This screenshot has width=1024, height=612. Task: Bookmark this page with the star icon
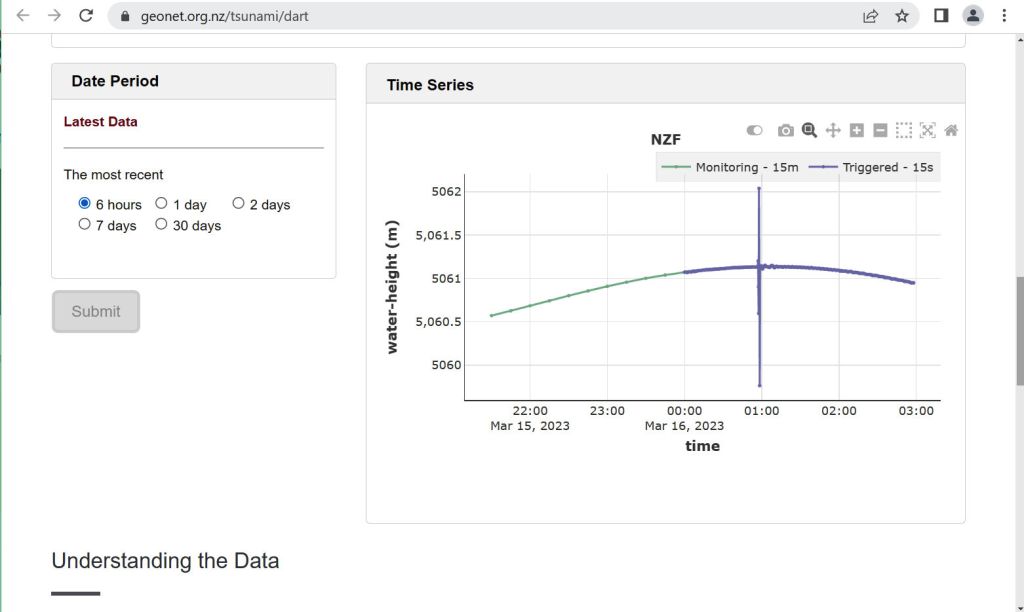click(902, 16)
